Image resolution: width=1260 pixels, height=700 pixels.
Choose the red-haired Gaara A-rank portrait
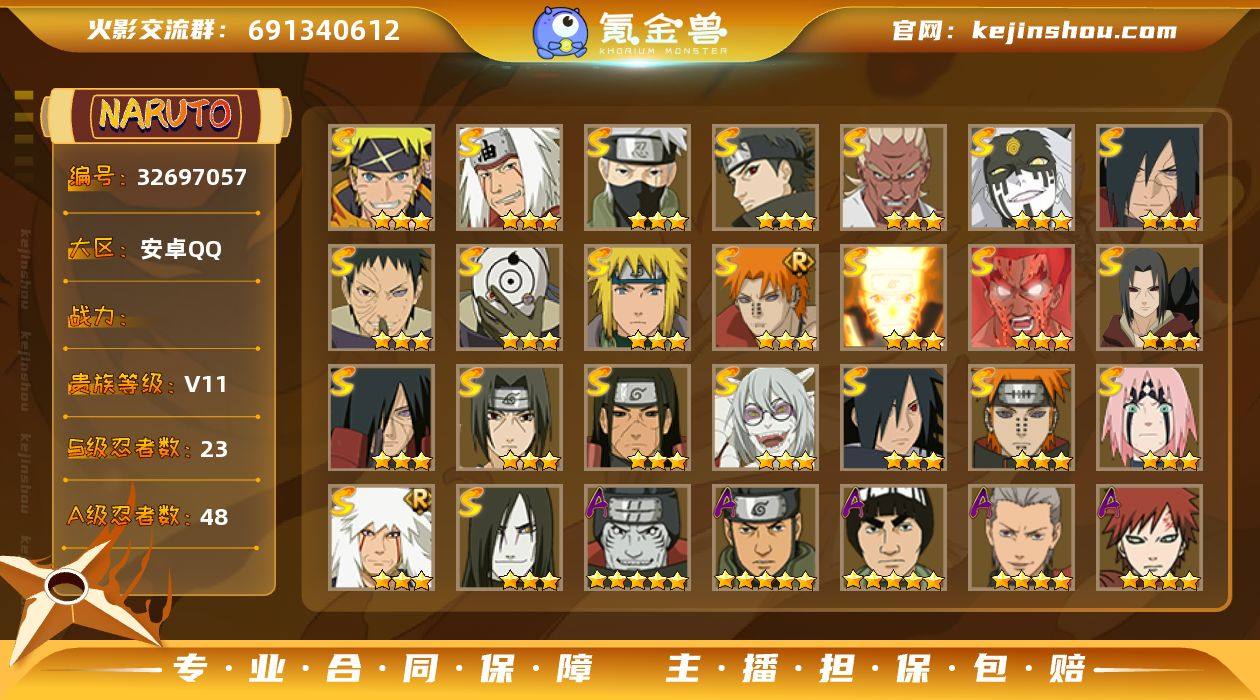tap(1149, 537)
